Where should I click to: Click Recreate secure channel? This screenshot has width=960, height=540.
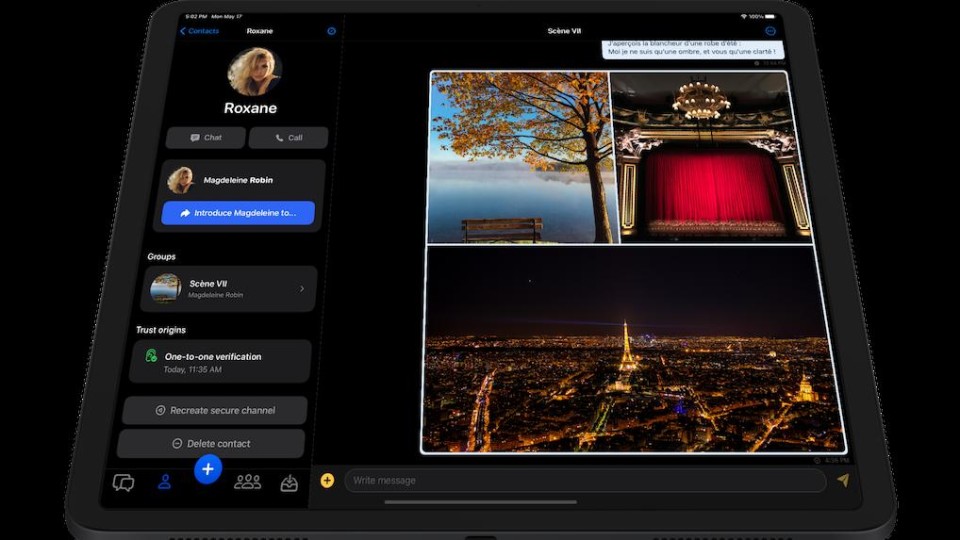(x=215, y=410)
